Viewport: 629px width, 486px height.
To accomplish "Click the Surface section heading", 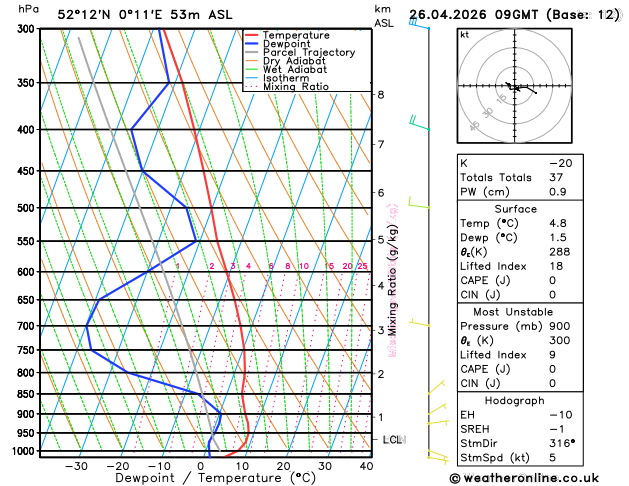I will 515,209.
